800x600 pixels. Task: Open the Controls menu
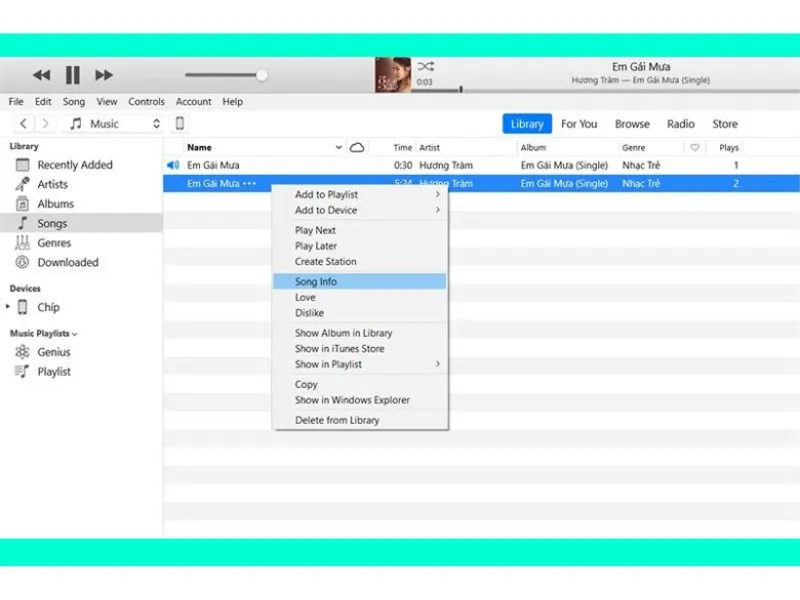coord(146,102)
